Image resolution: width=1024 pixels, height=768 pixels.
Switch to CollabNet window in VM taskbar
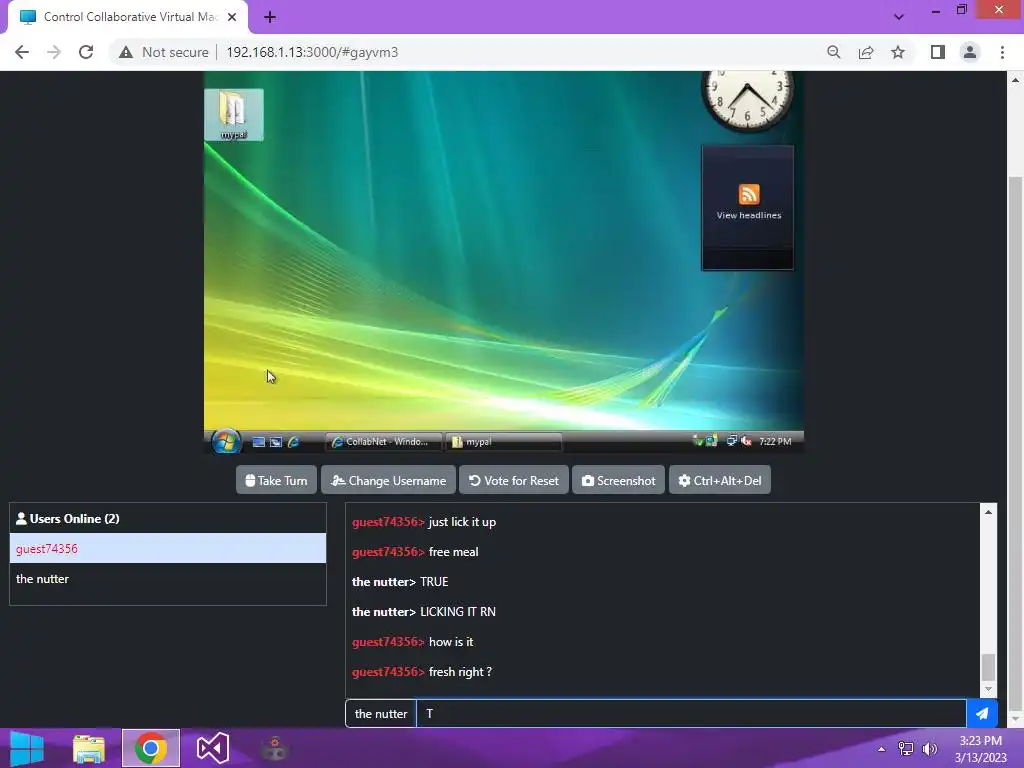click(383, 442)
